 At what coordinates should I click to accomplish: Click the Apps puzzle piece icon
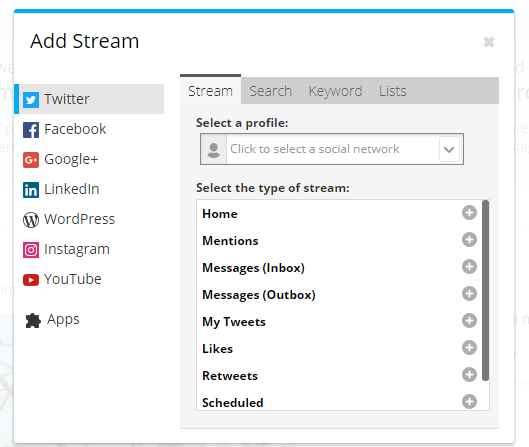pyautogui.click(x=33, y=320)
